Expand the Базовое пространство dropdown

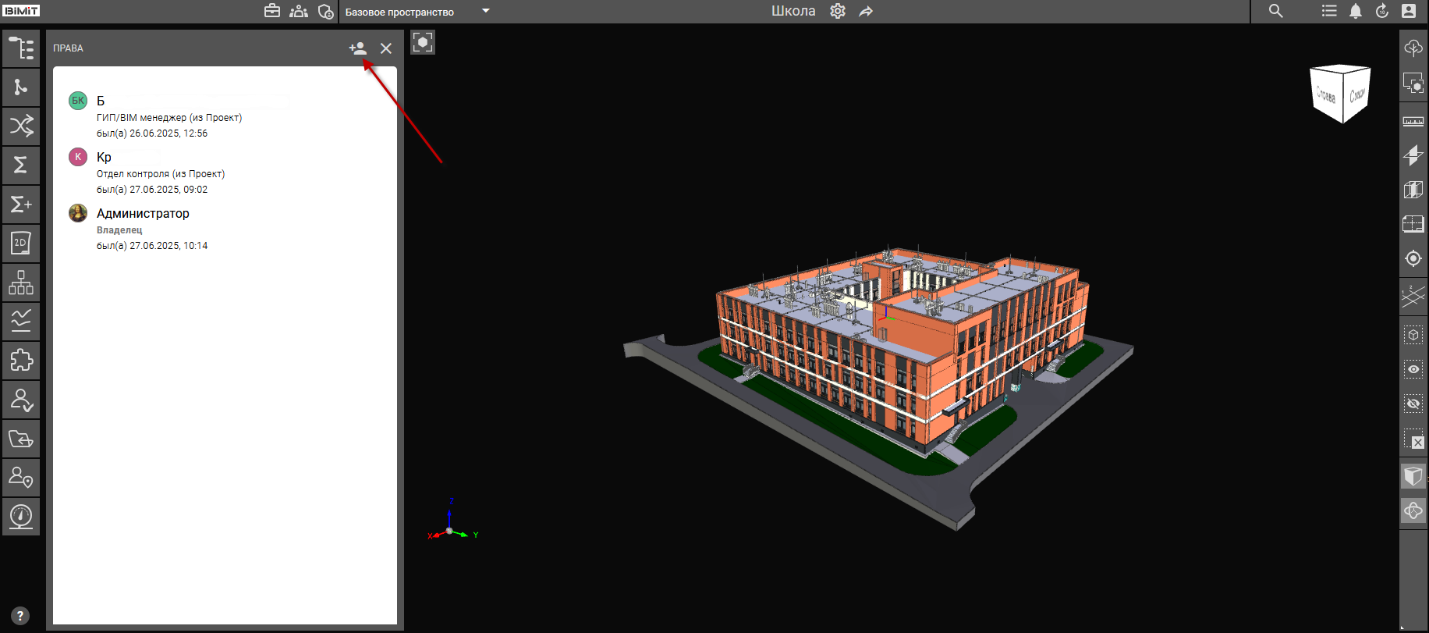pos(485,11)
